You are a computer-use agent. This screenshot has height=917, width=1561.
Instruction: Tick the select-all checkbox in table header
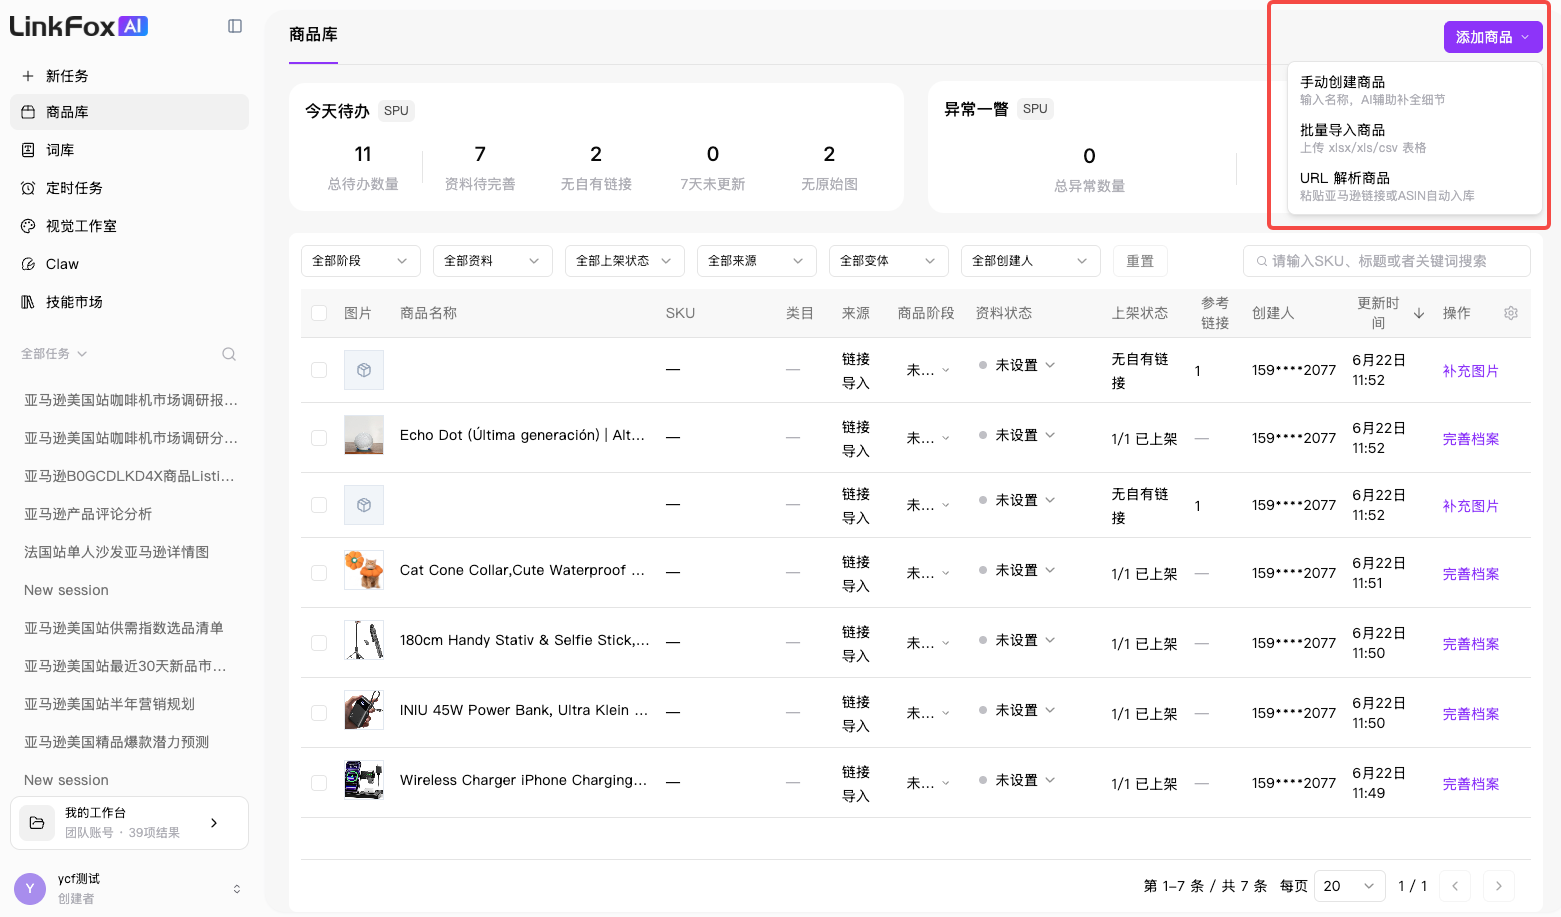[319, 313]
